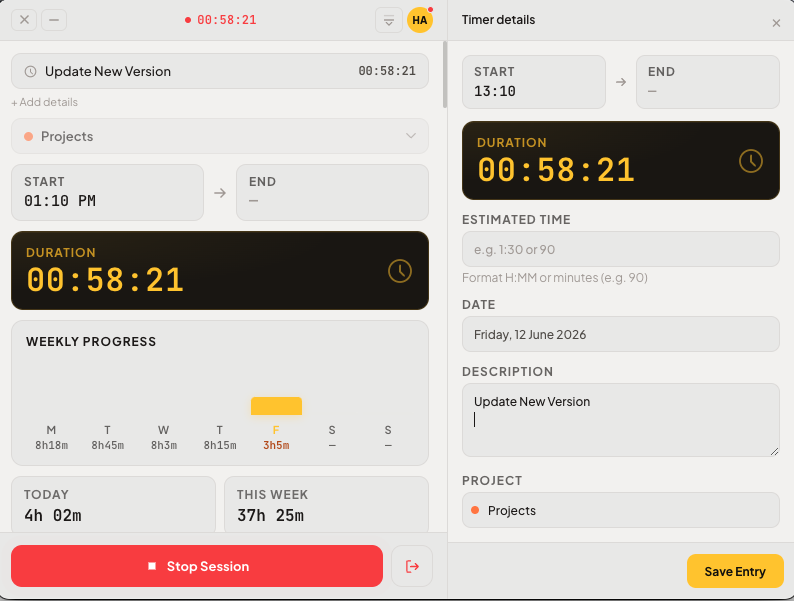
Task: Expand the Projects dropdown chevron
Action: pyautogui.click(x=411, y=136)
